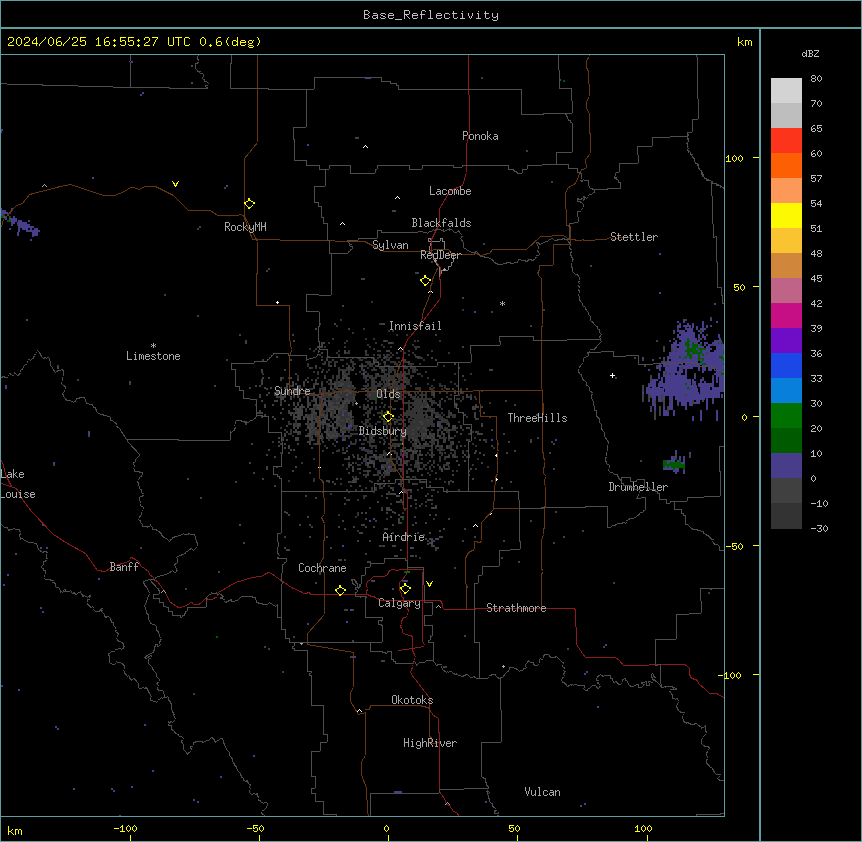The height and width of the screenshot is (842, 862).
Task: Click the Sundre city label
Action: pyautogui.click(x=292, y=391)
